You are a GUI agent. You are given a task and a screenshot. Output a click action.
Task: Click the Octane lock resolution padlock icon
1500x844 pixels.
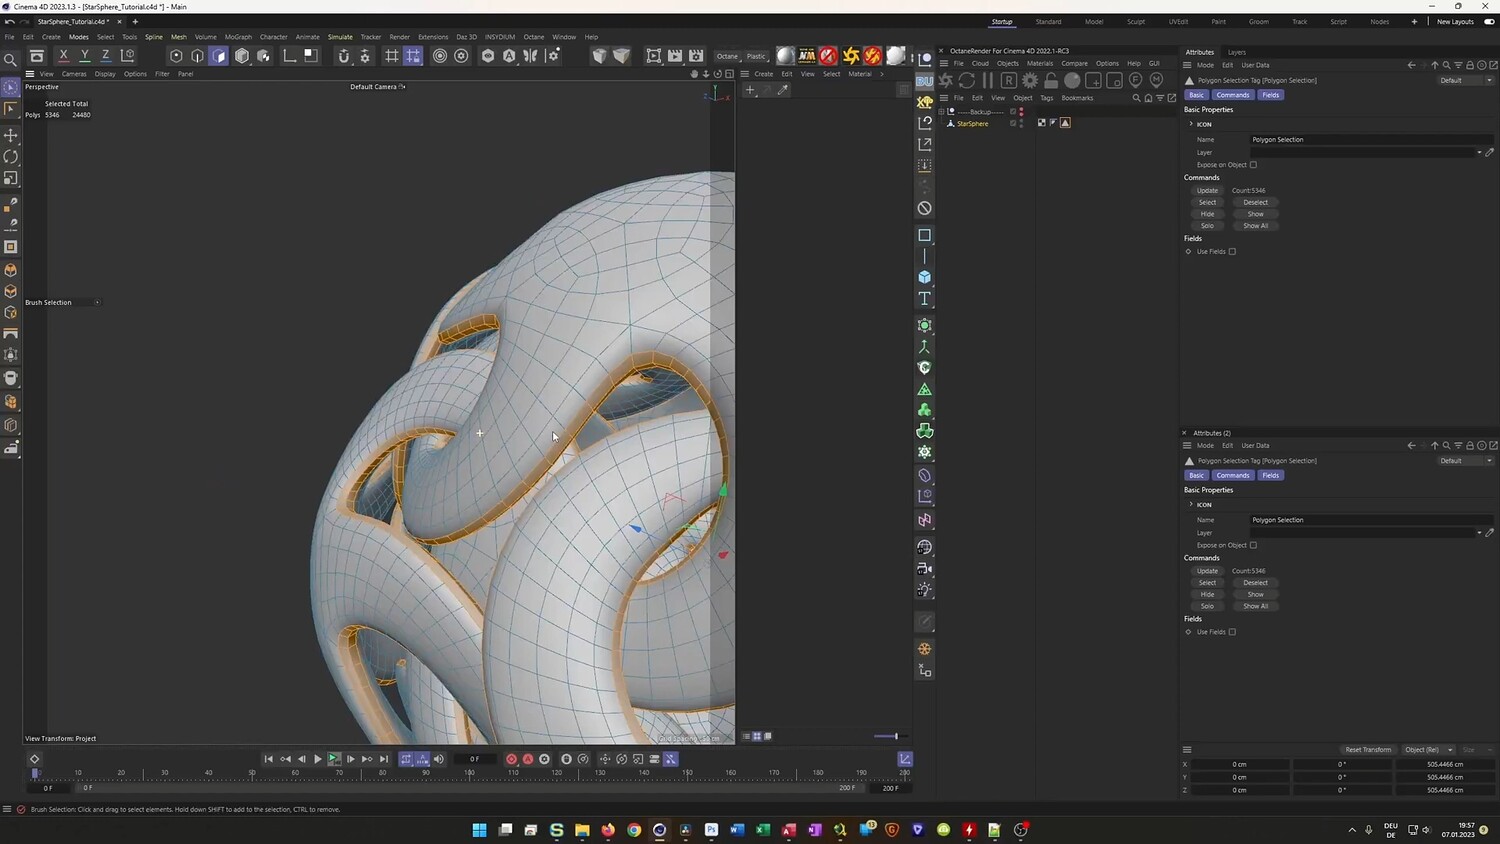point(1051,80)
